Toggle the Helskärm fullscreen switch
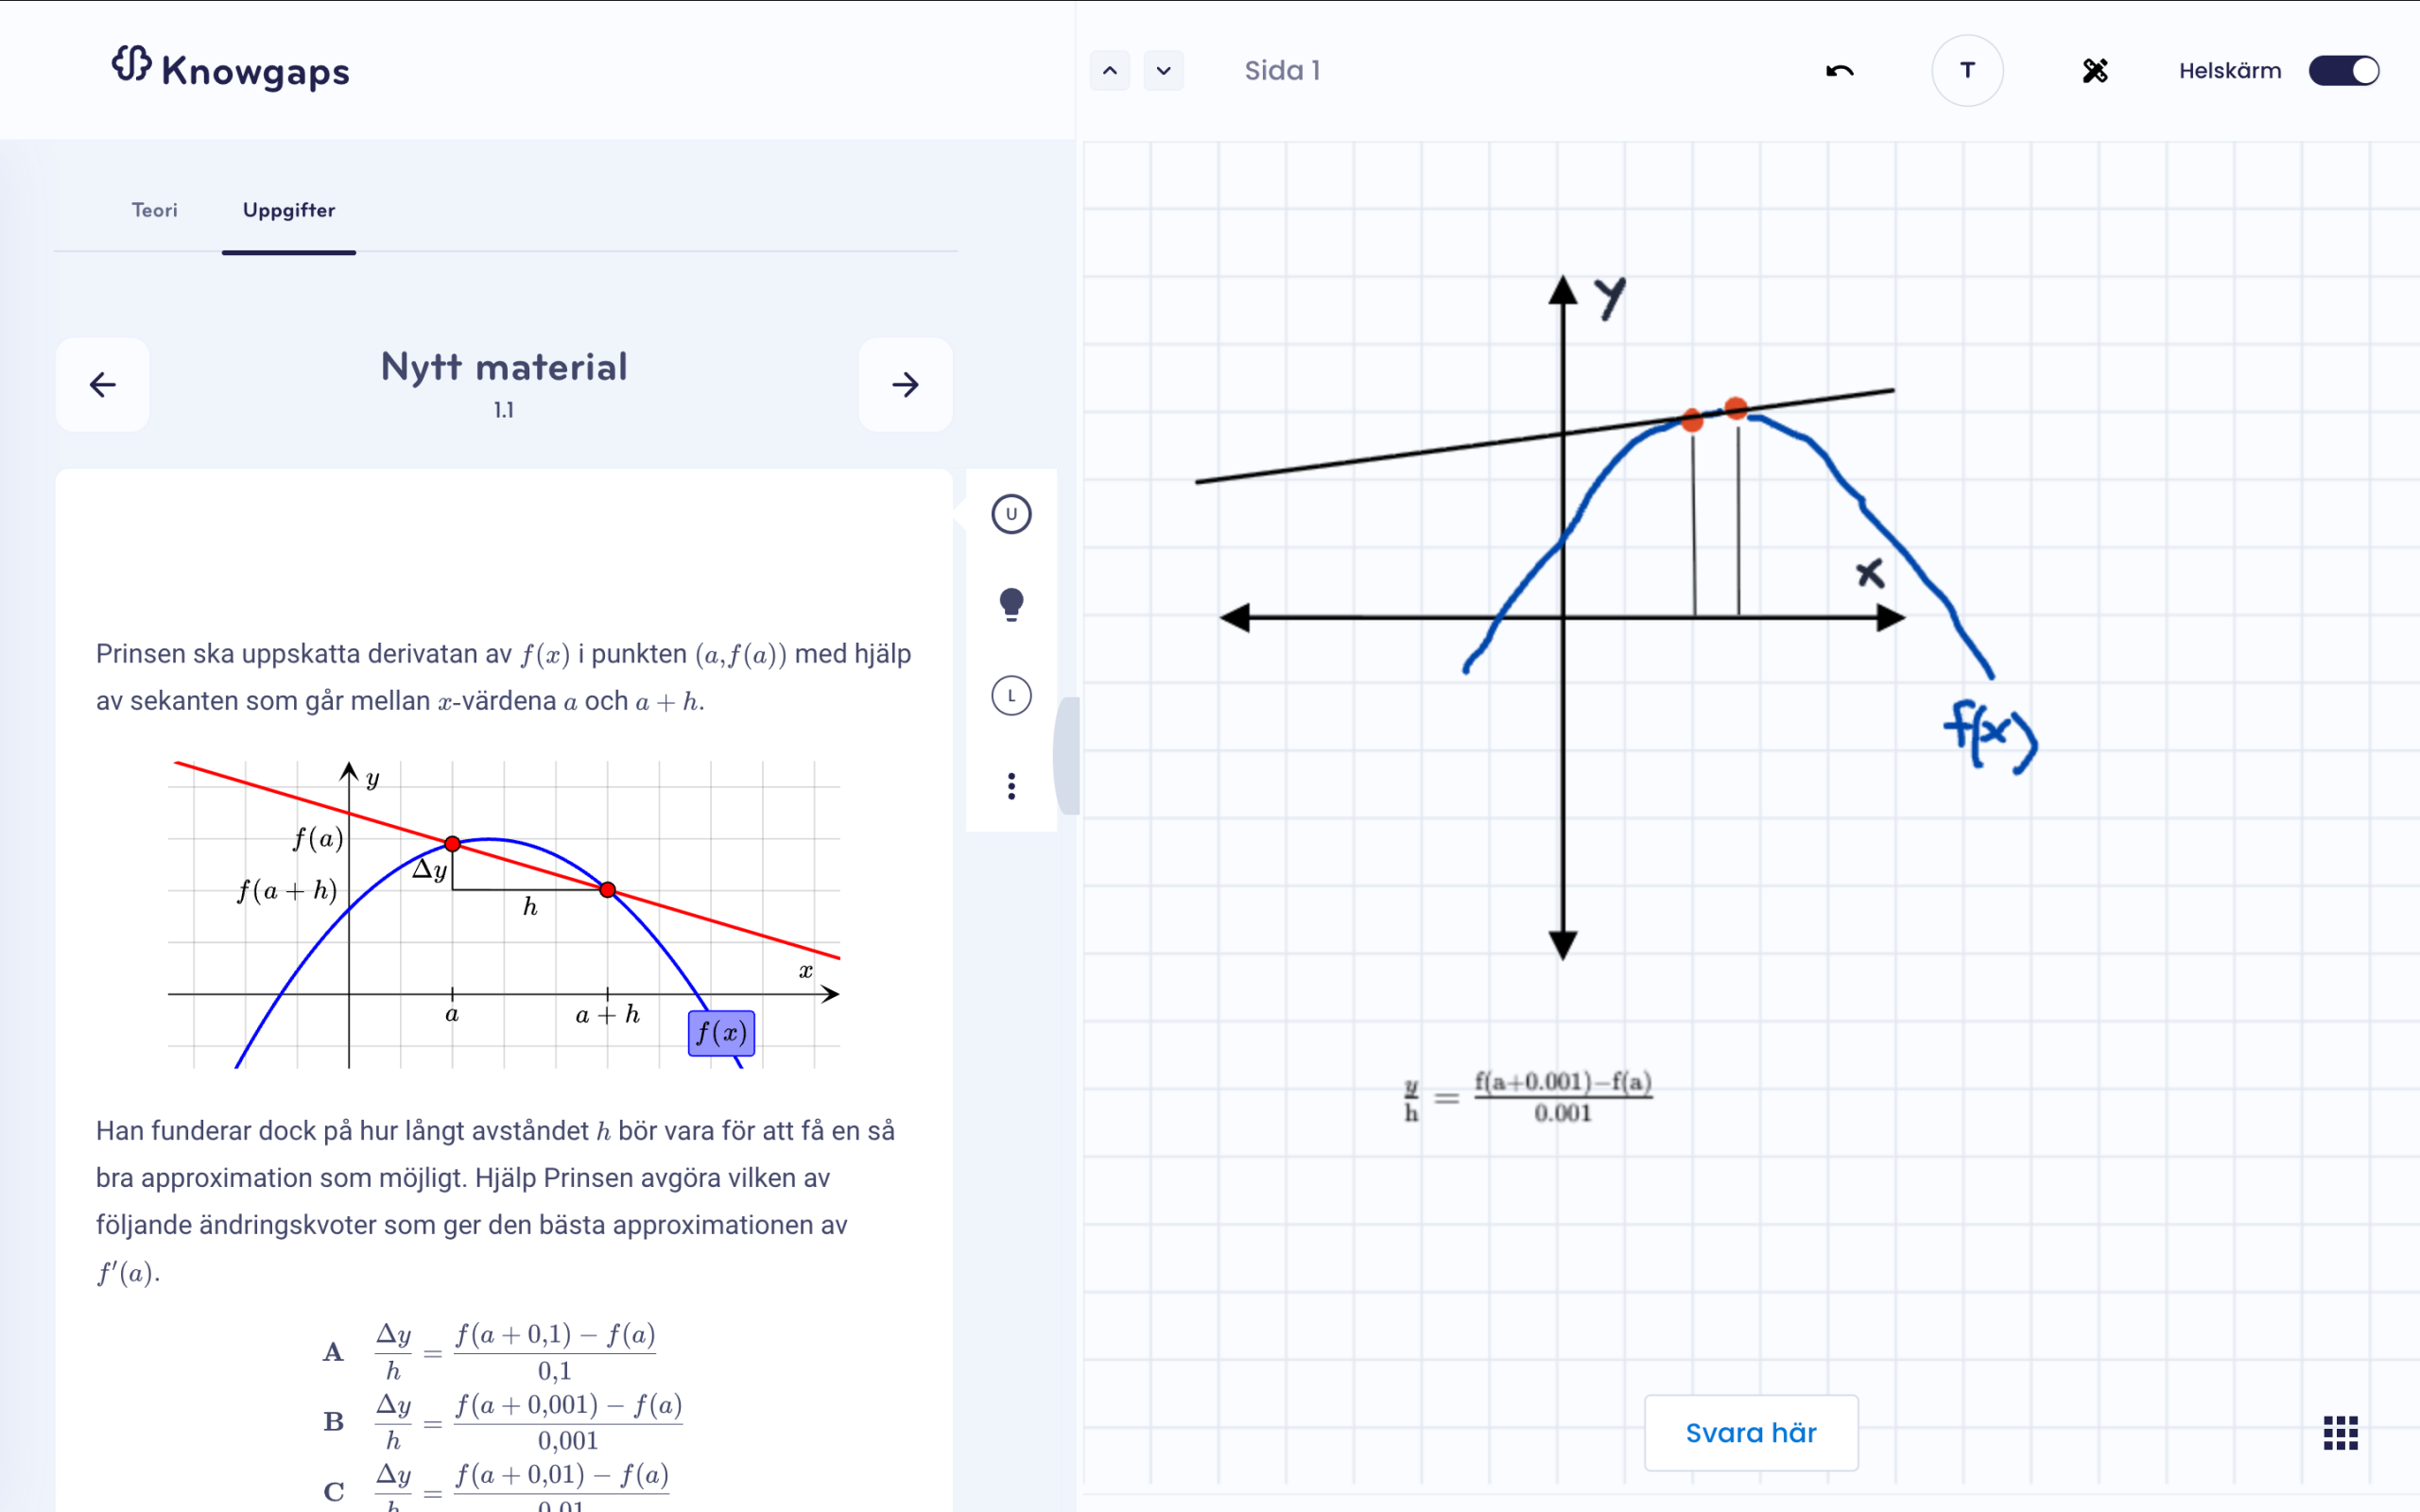Image resolution: width=2420 pixels, height=1512 pixels. click(x=2343, y=71)
